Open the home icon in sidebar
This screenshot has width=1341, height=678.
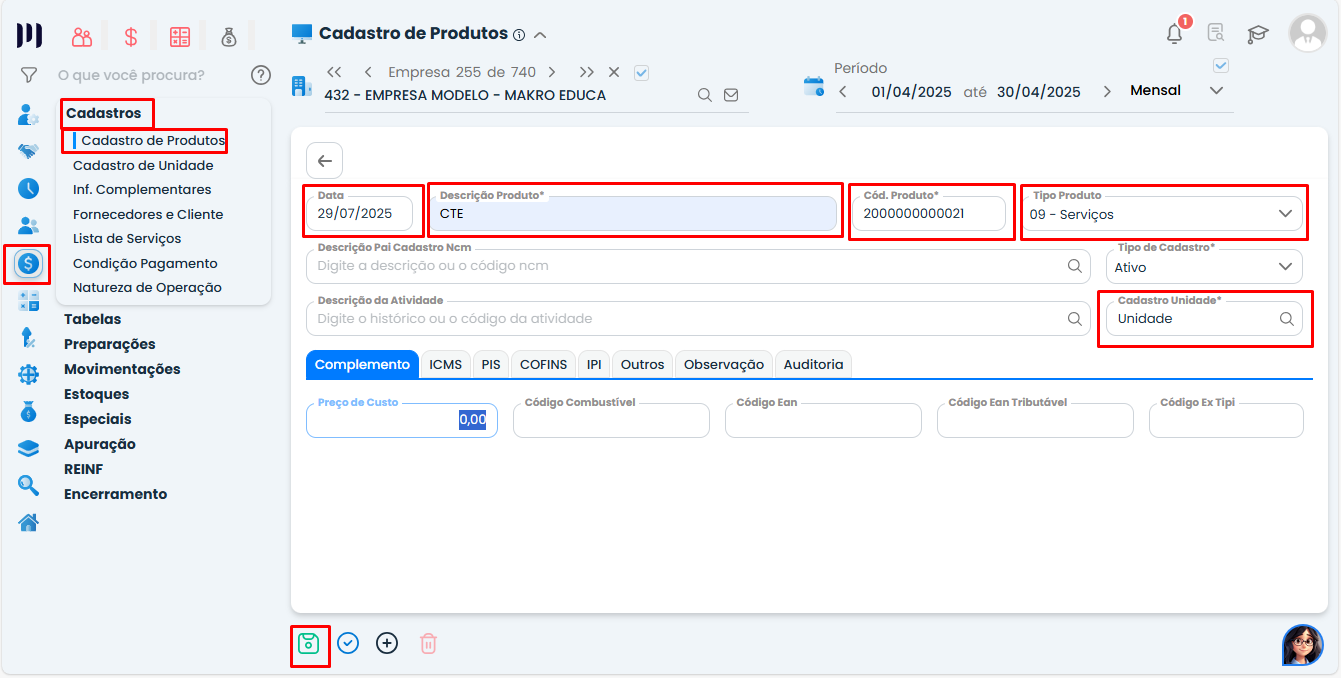tap(28, 522)
